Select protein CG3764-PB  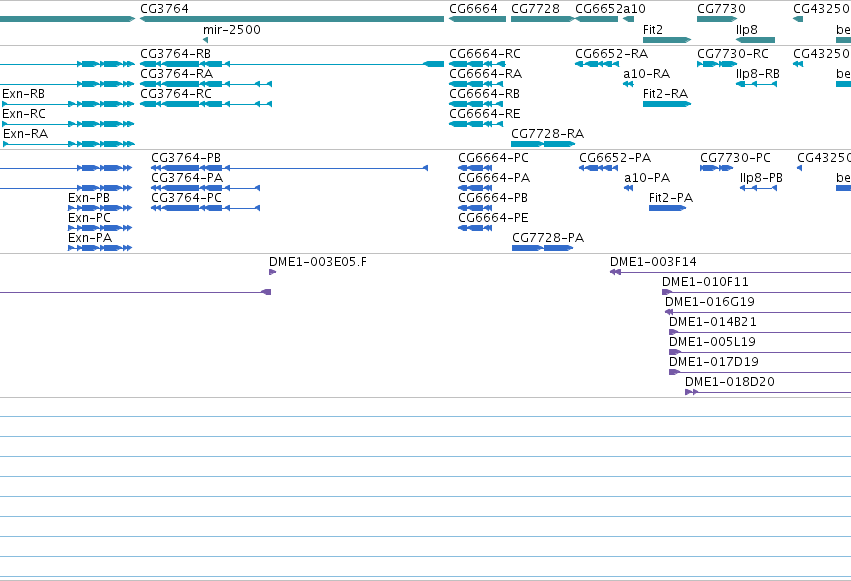[186, 158]
